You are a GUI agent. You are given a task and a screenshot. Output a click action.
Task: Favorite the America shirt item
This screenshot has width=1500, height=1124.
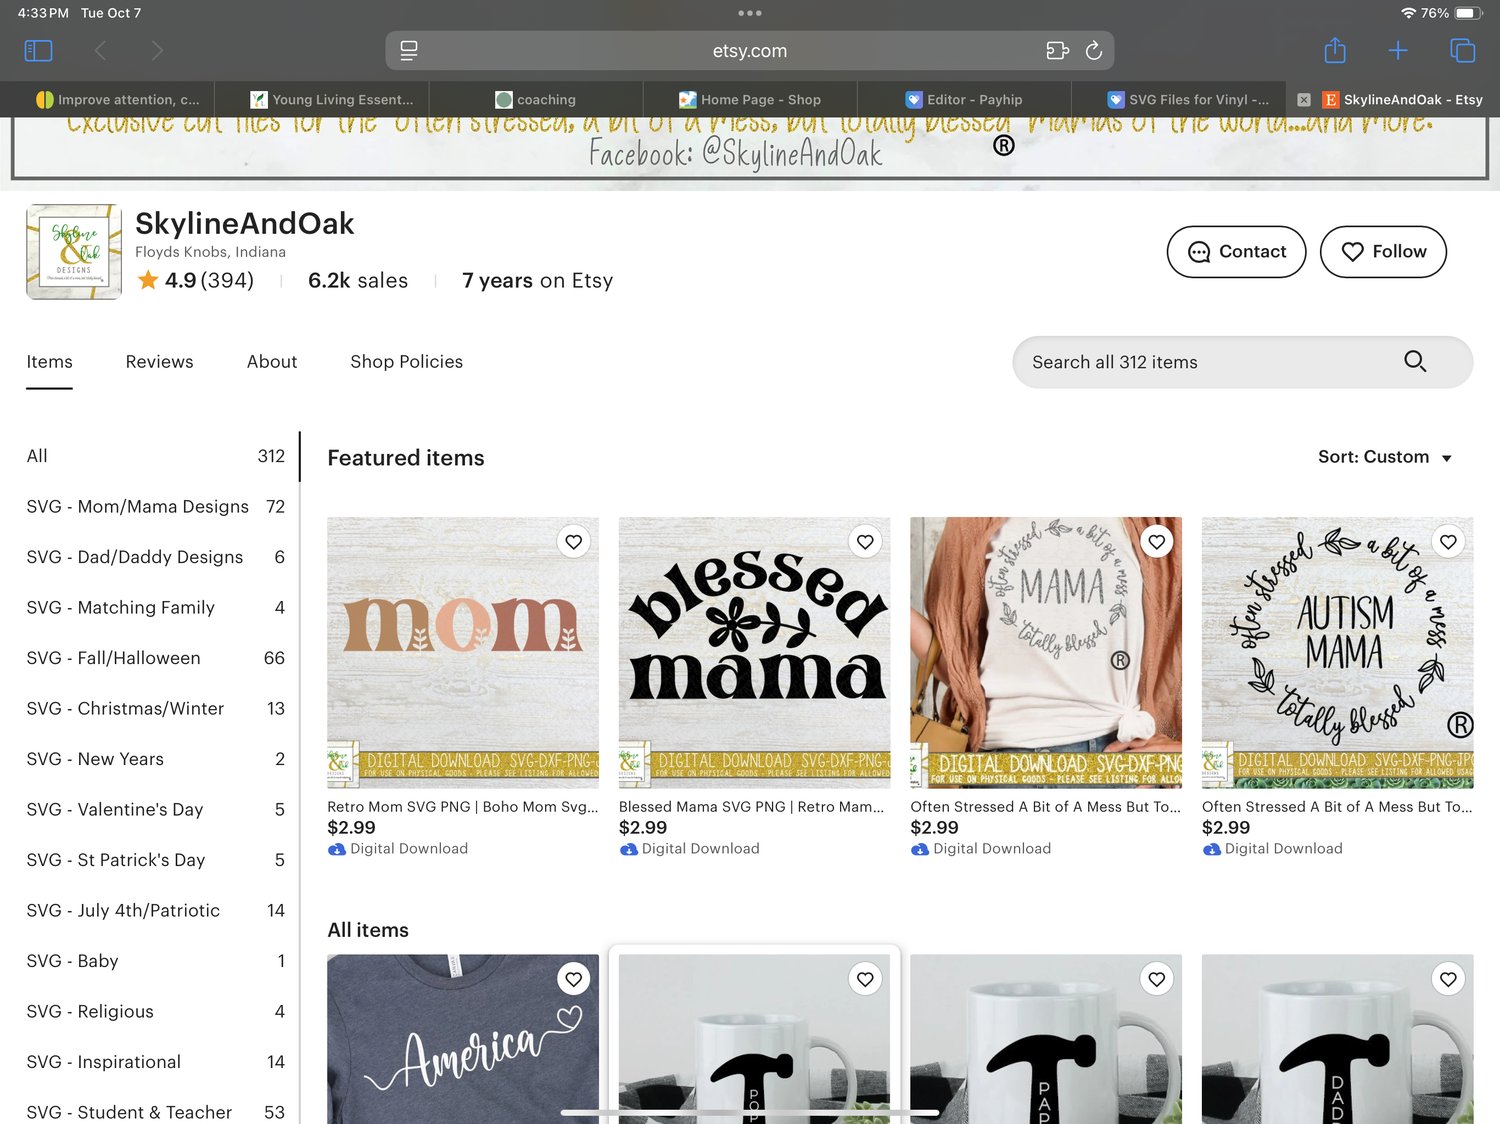pyautogui.click(x=573, y=979)
